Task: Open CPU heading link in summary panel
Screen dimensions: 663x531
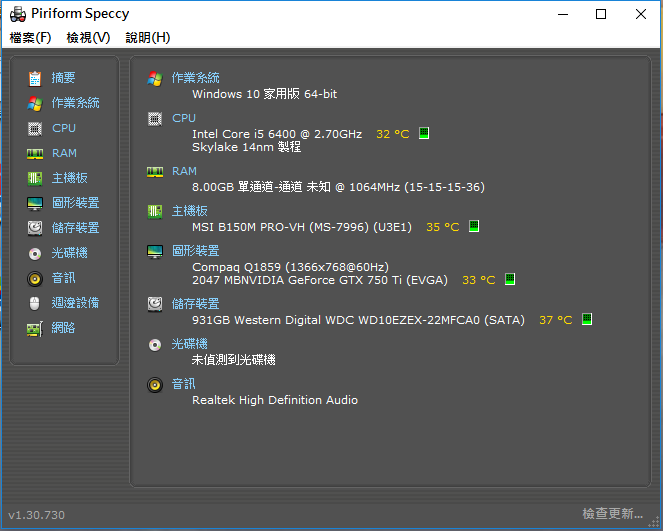Action: (x=184, y=118)
